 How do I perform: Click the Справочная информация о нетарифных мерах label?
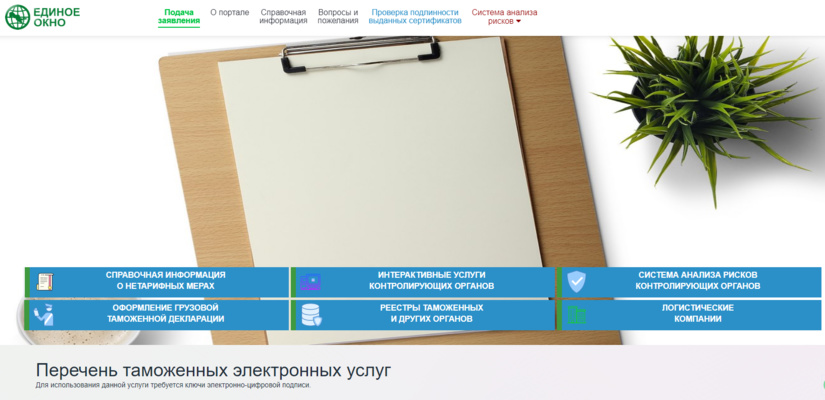tap(165, 281)
